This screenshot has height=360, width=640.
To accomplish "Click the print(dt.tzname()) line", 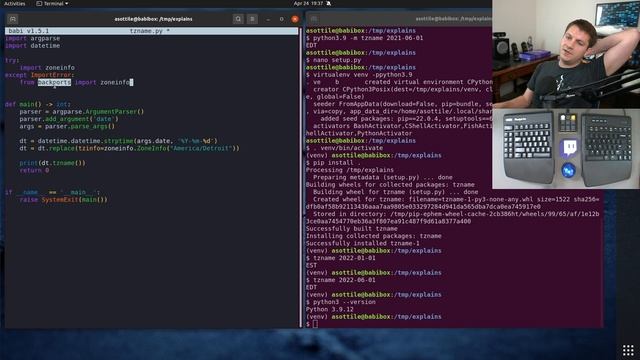I will click(53, 163).
